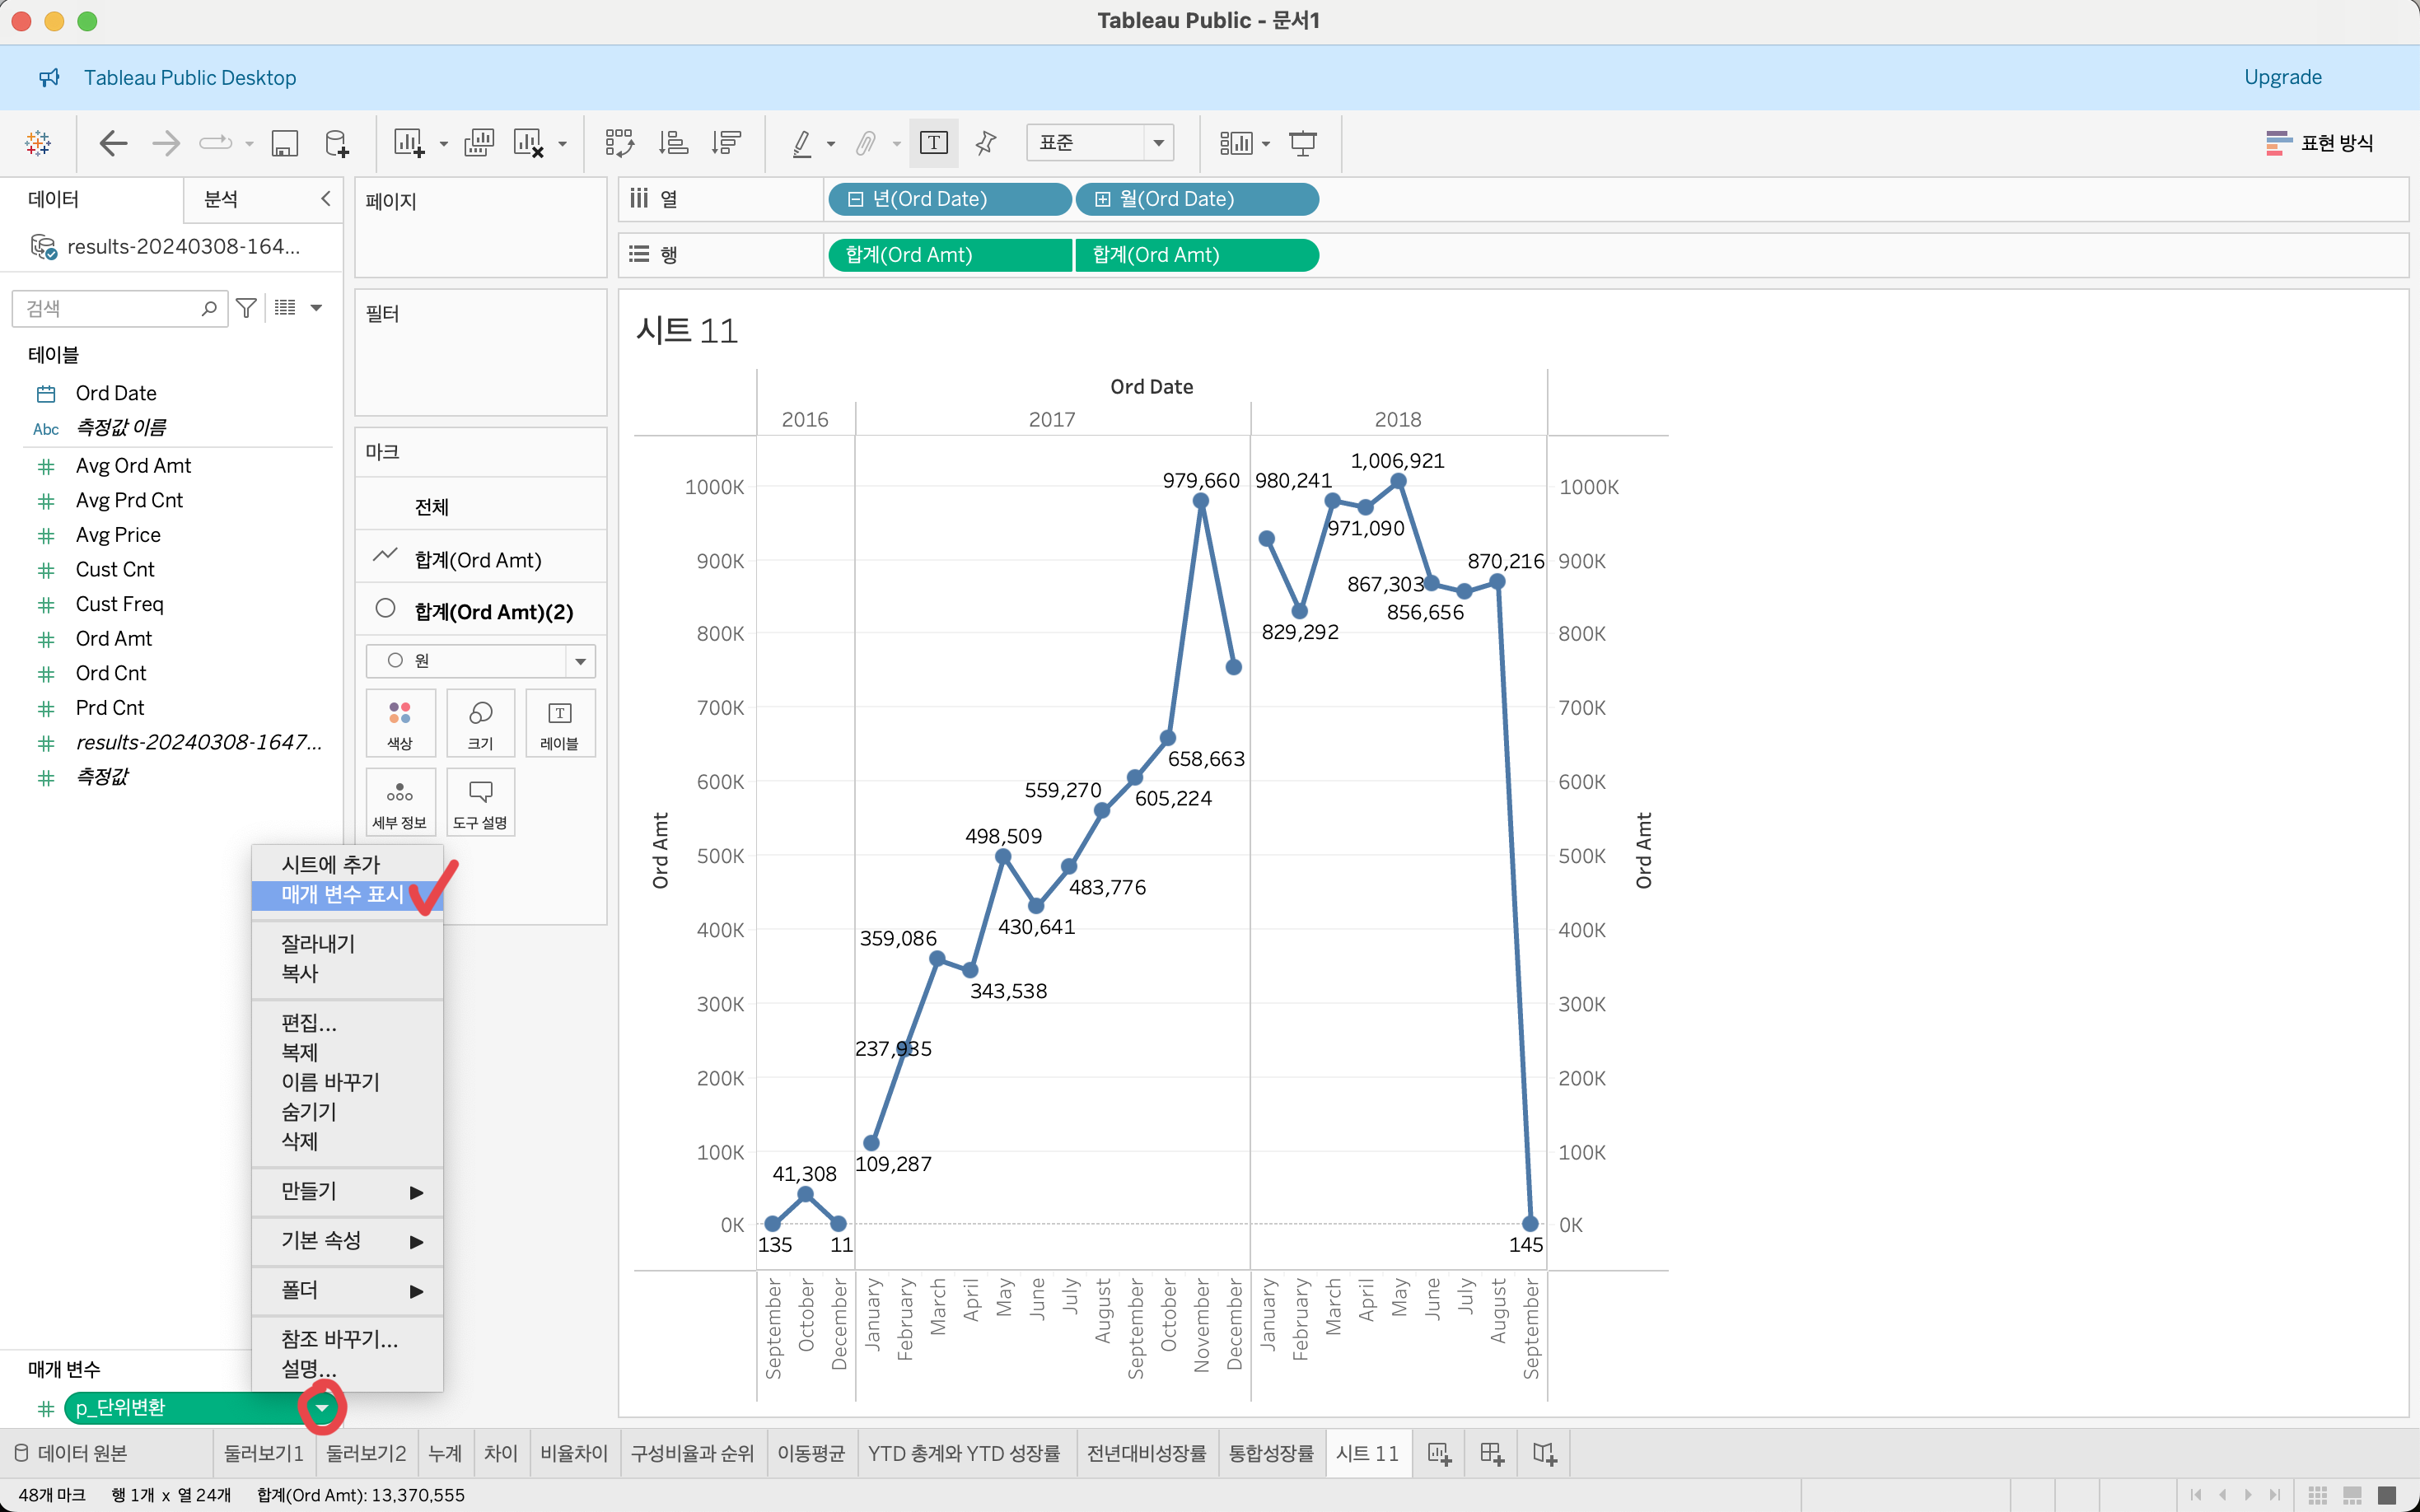
Task: Click the Upgrade link
Action: pyautogui.click(x=2282, y=77)
